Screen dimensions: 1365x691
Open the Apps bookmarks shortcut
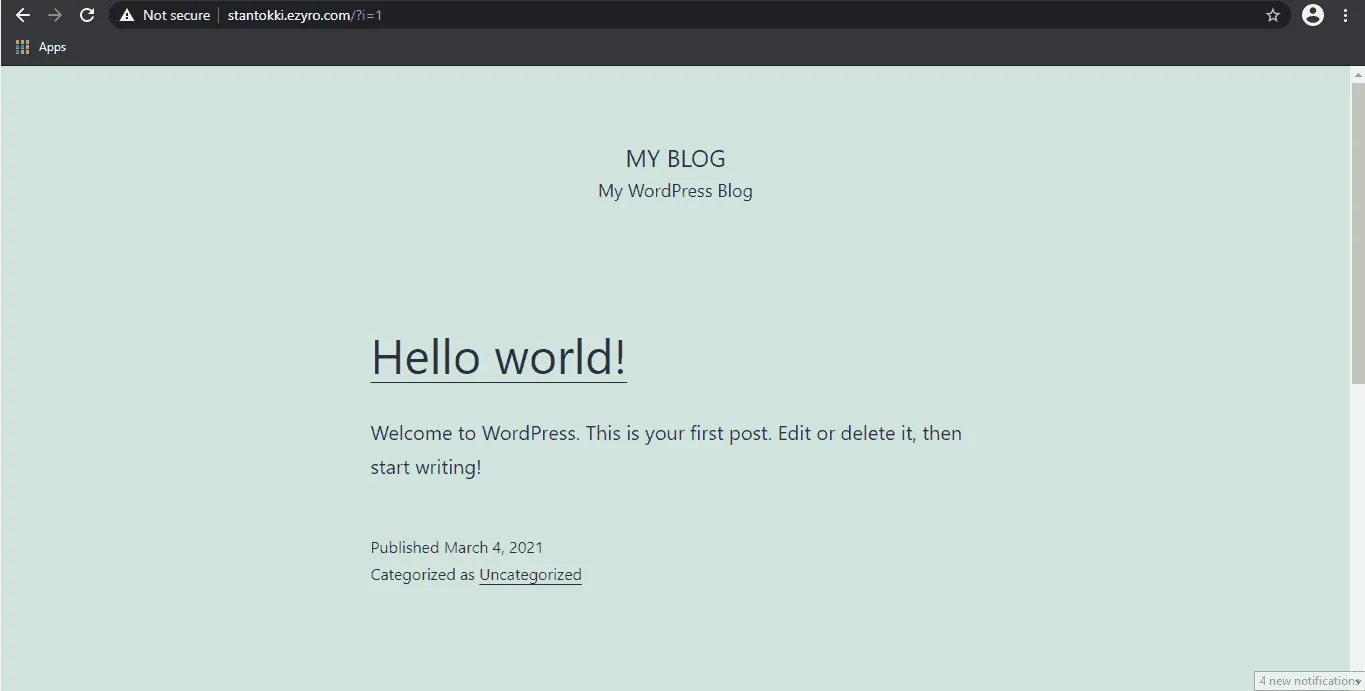[x=41, y=47]
